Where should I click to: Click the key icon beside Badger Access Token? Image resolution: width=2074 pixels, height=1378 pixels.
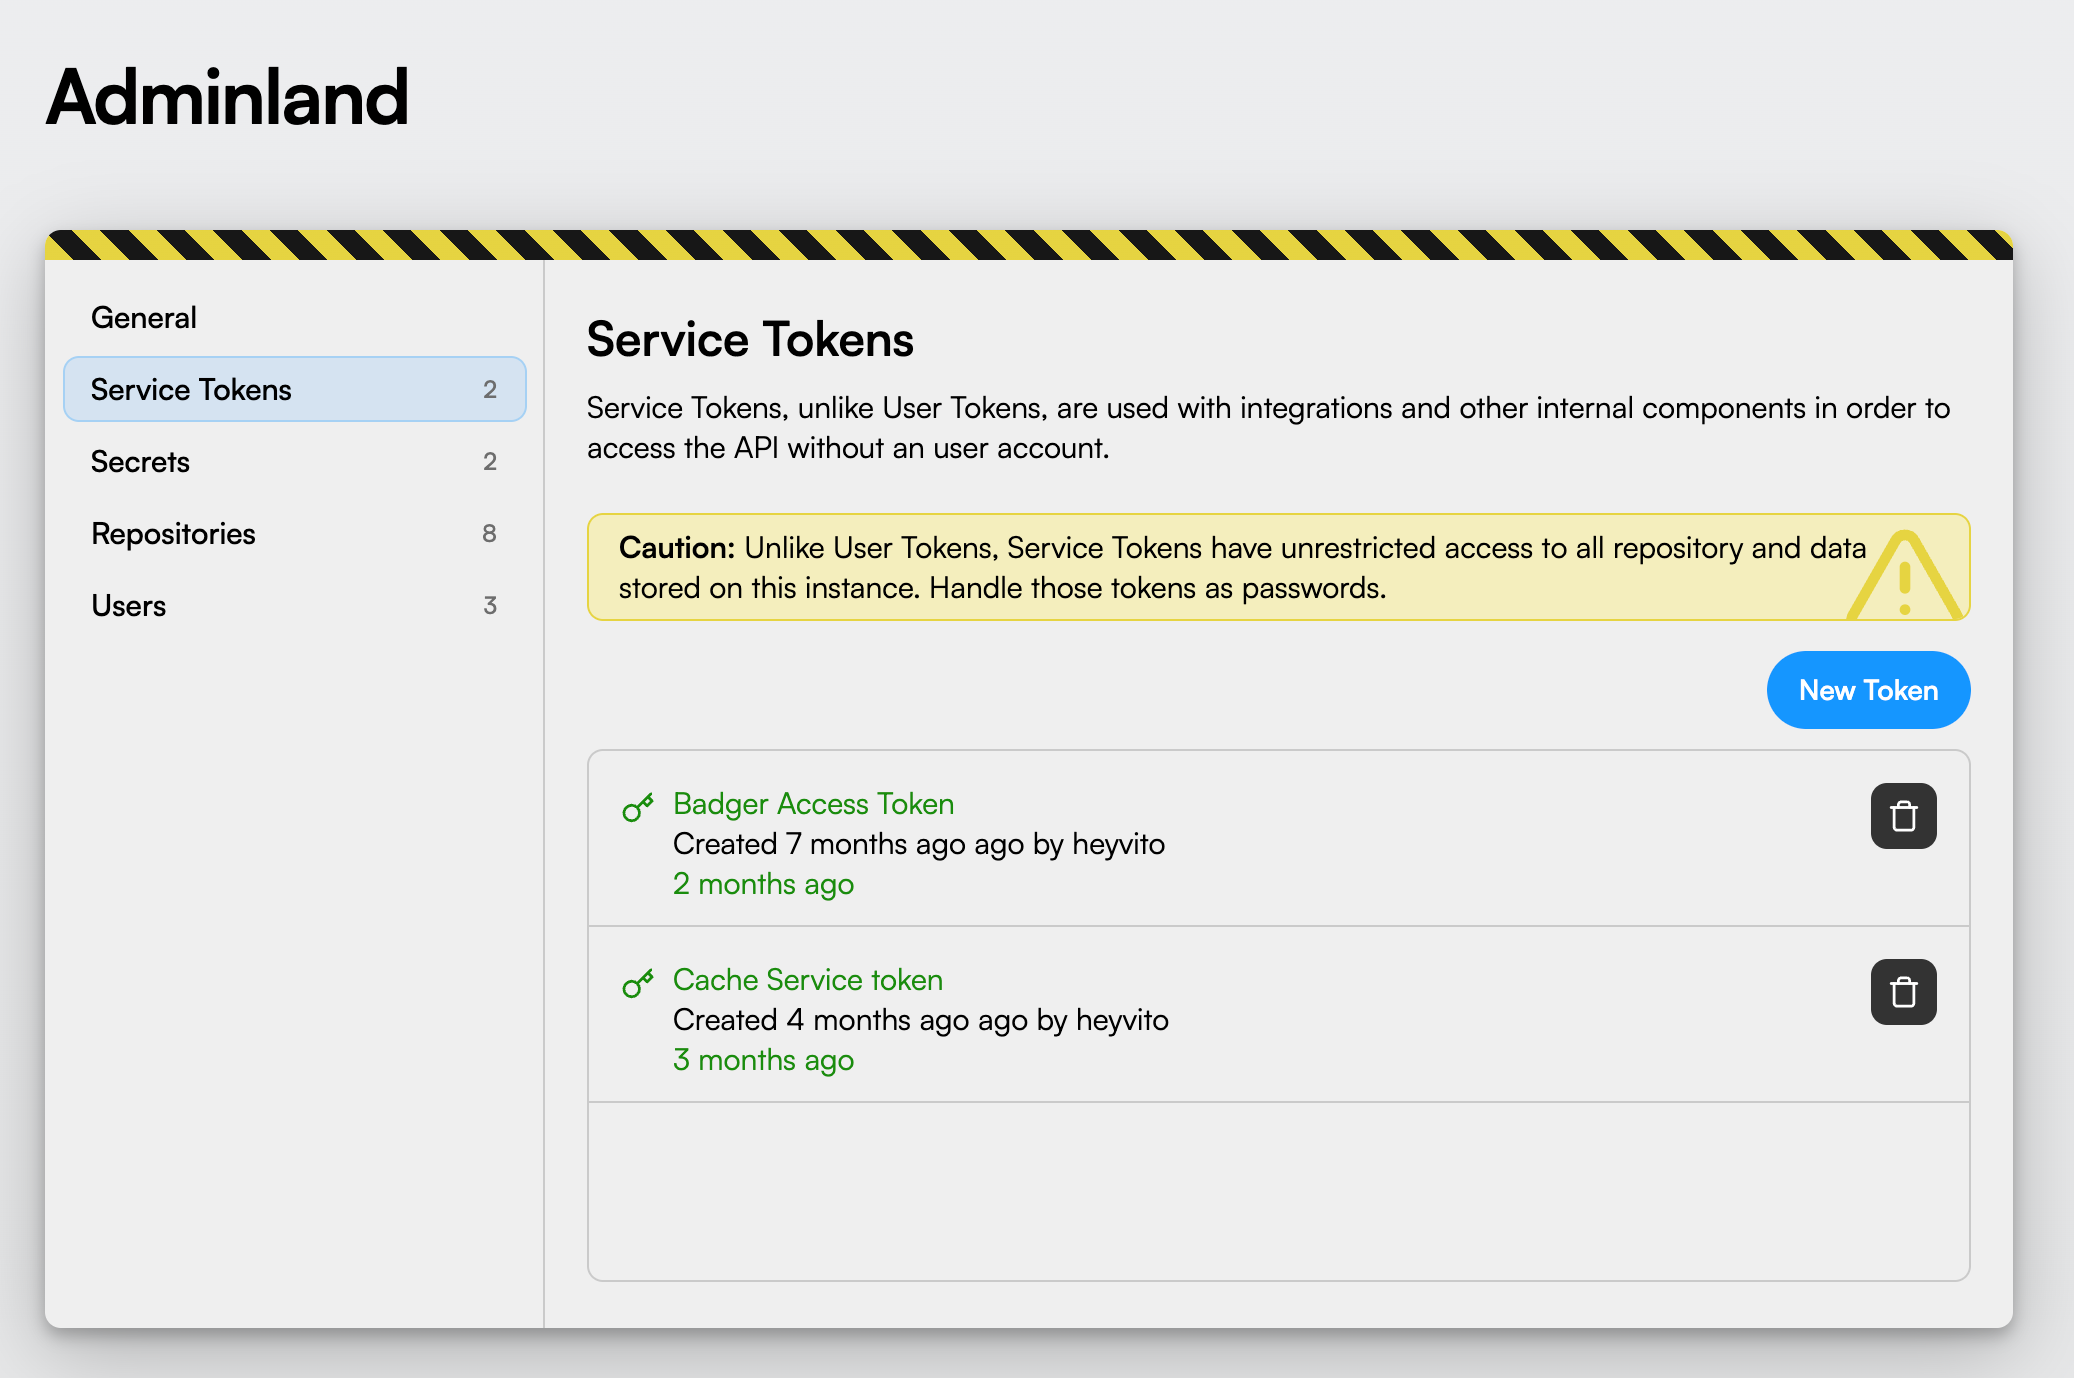(x=638, y=807)
